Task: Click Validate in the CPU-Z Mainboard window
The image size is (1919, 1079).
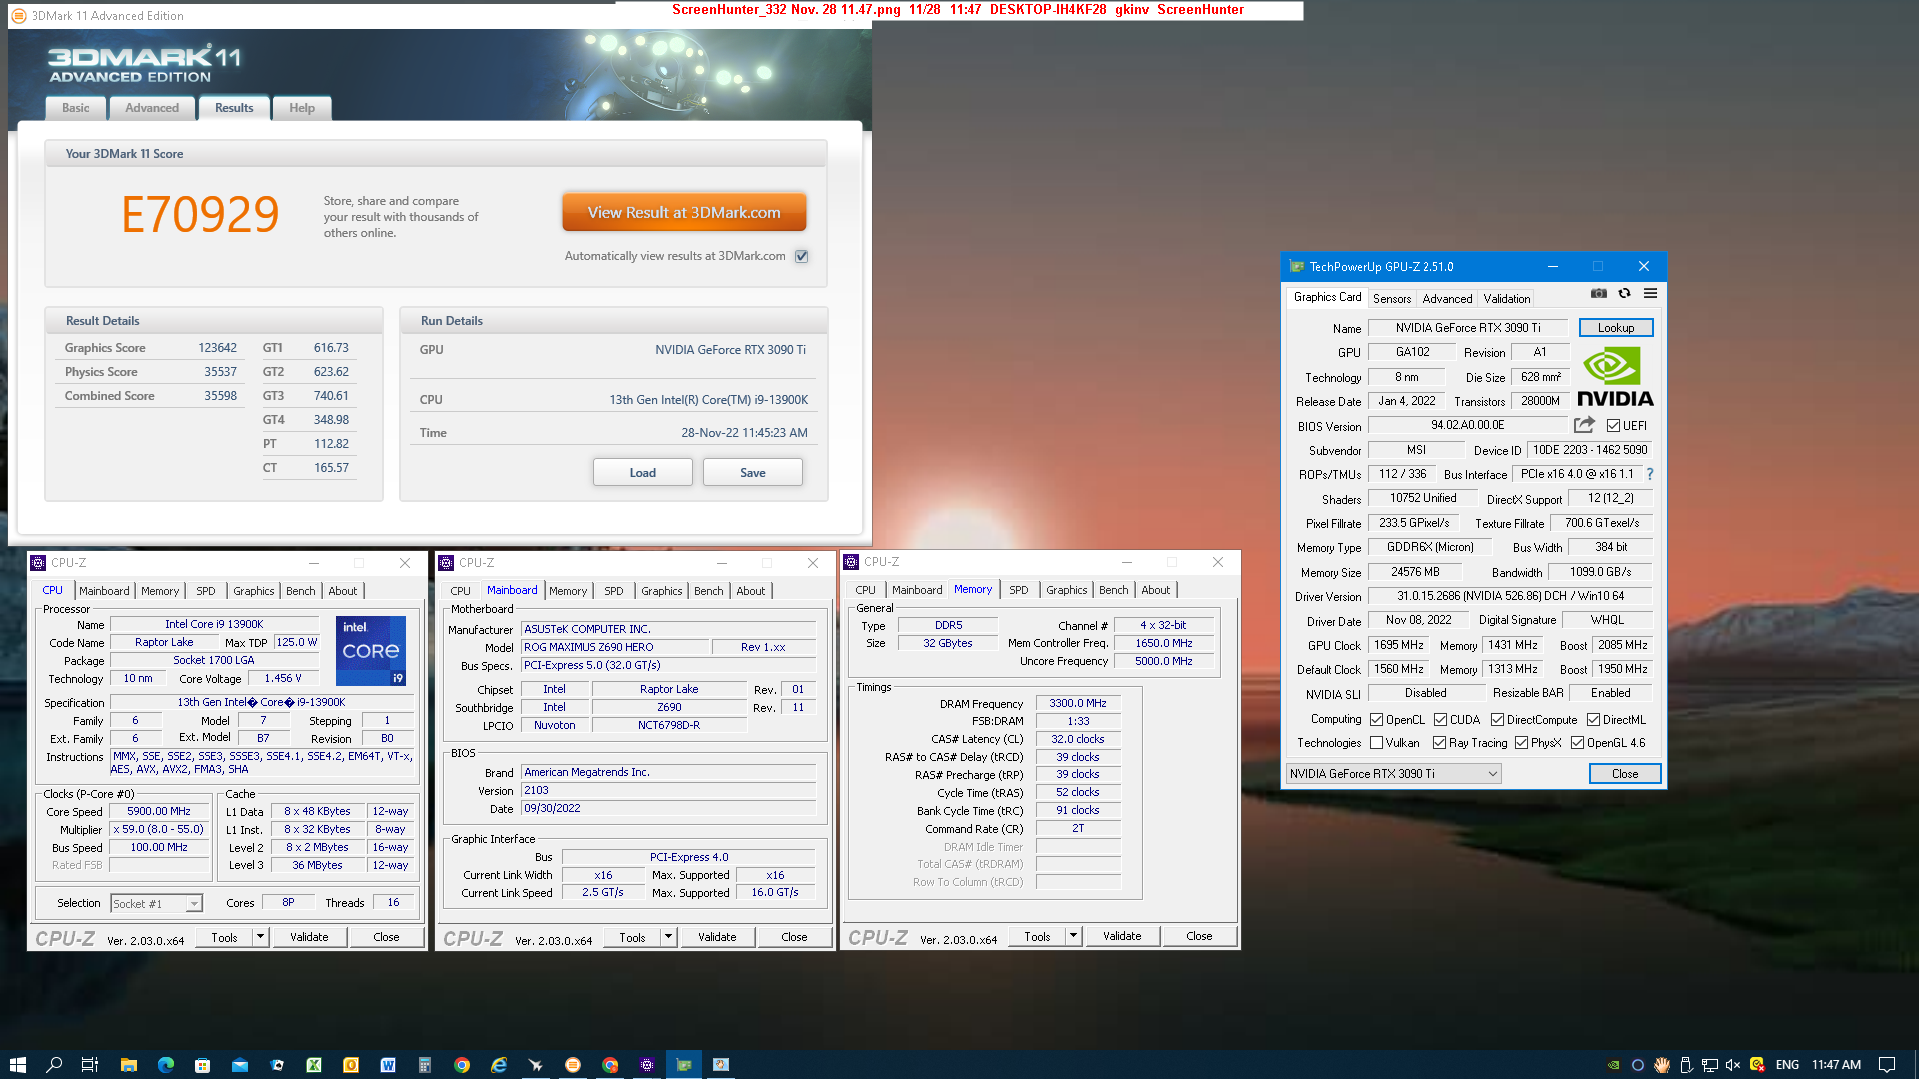Action: click(717, 937)
